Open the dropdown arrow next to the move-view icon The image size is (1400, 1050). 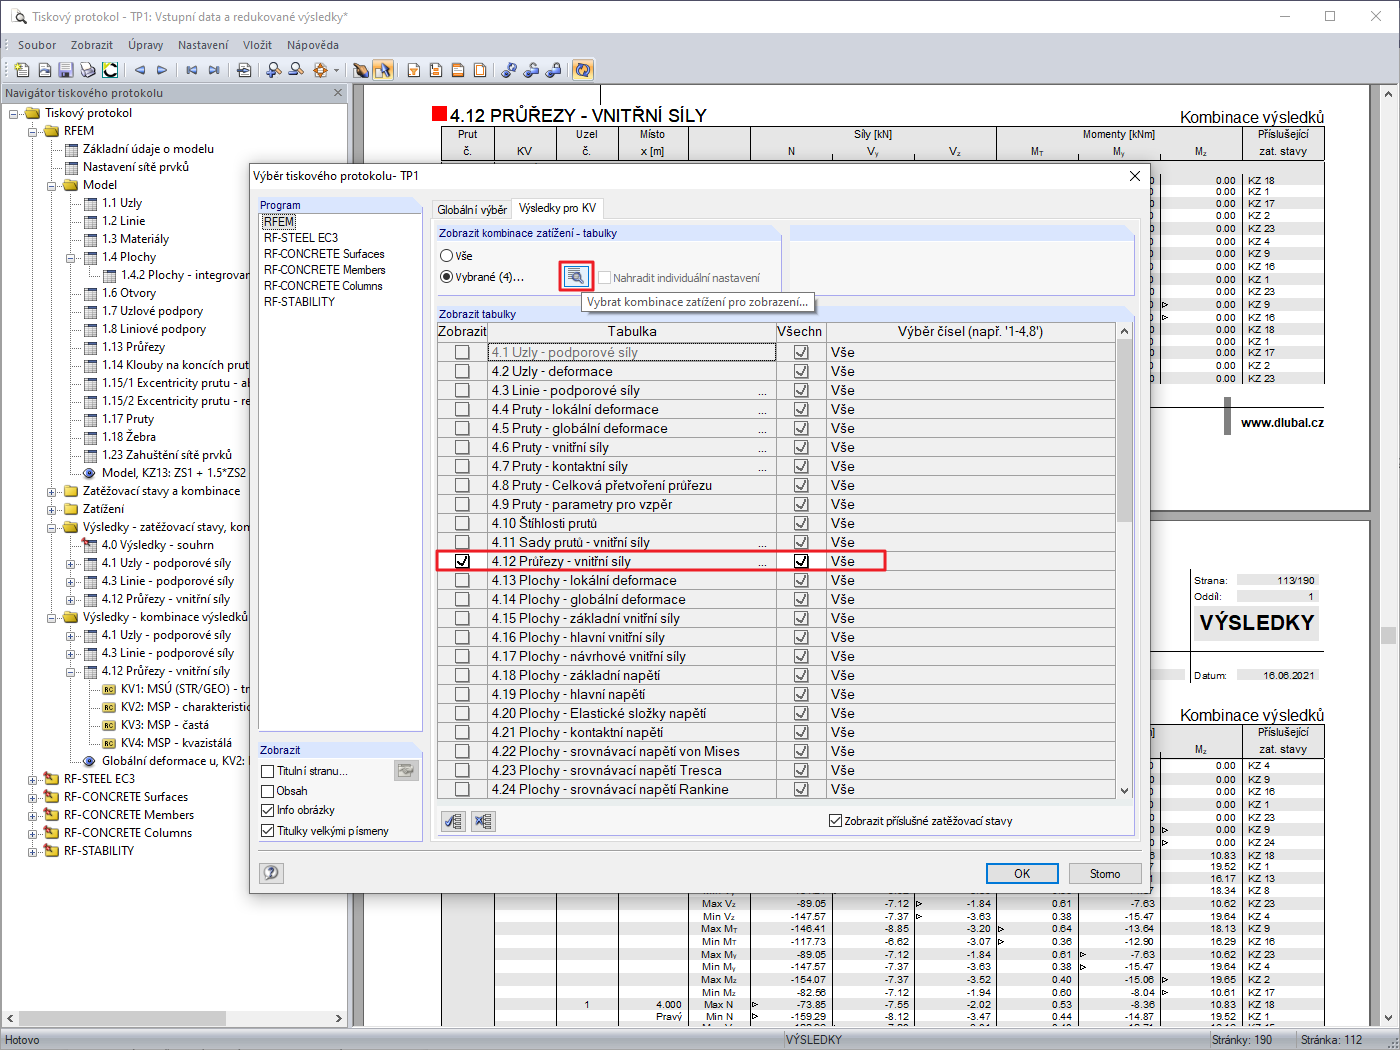(336, 70)
